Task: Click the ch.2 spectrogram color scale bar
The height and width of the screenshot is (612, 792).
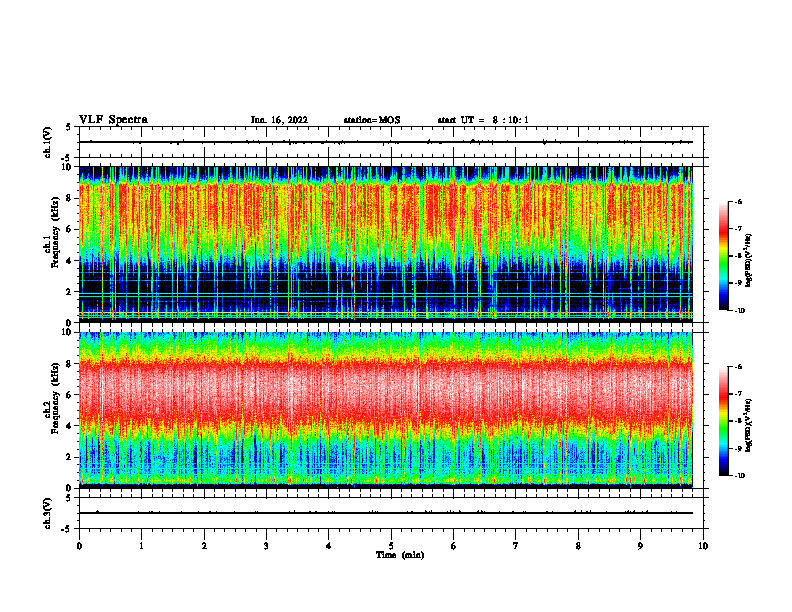Action: [723, 421]
